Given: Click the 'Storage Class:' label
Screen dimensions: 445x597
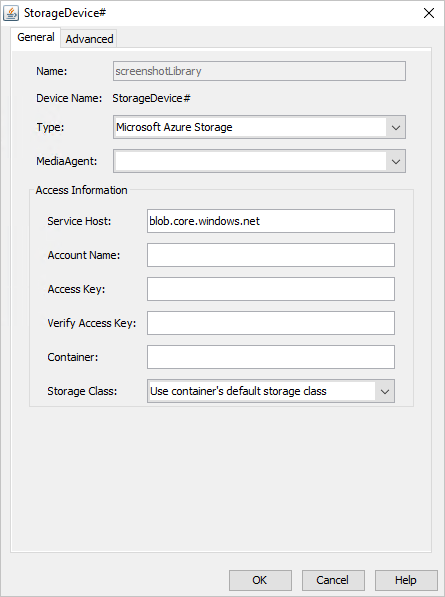Looking at the screenshot, I should pos(82,391).
